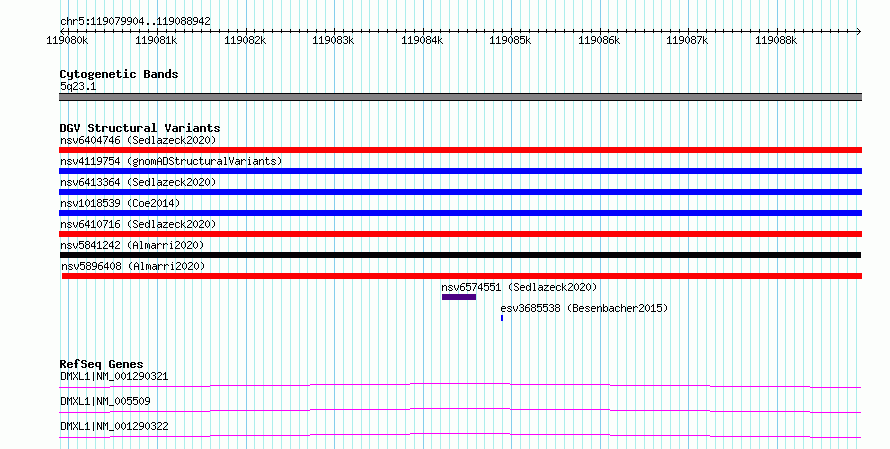Select the blue bar for nsv6413364
890x449 pixels.
tap(460, 192)
